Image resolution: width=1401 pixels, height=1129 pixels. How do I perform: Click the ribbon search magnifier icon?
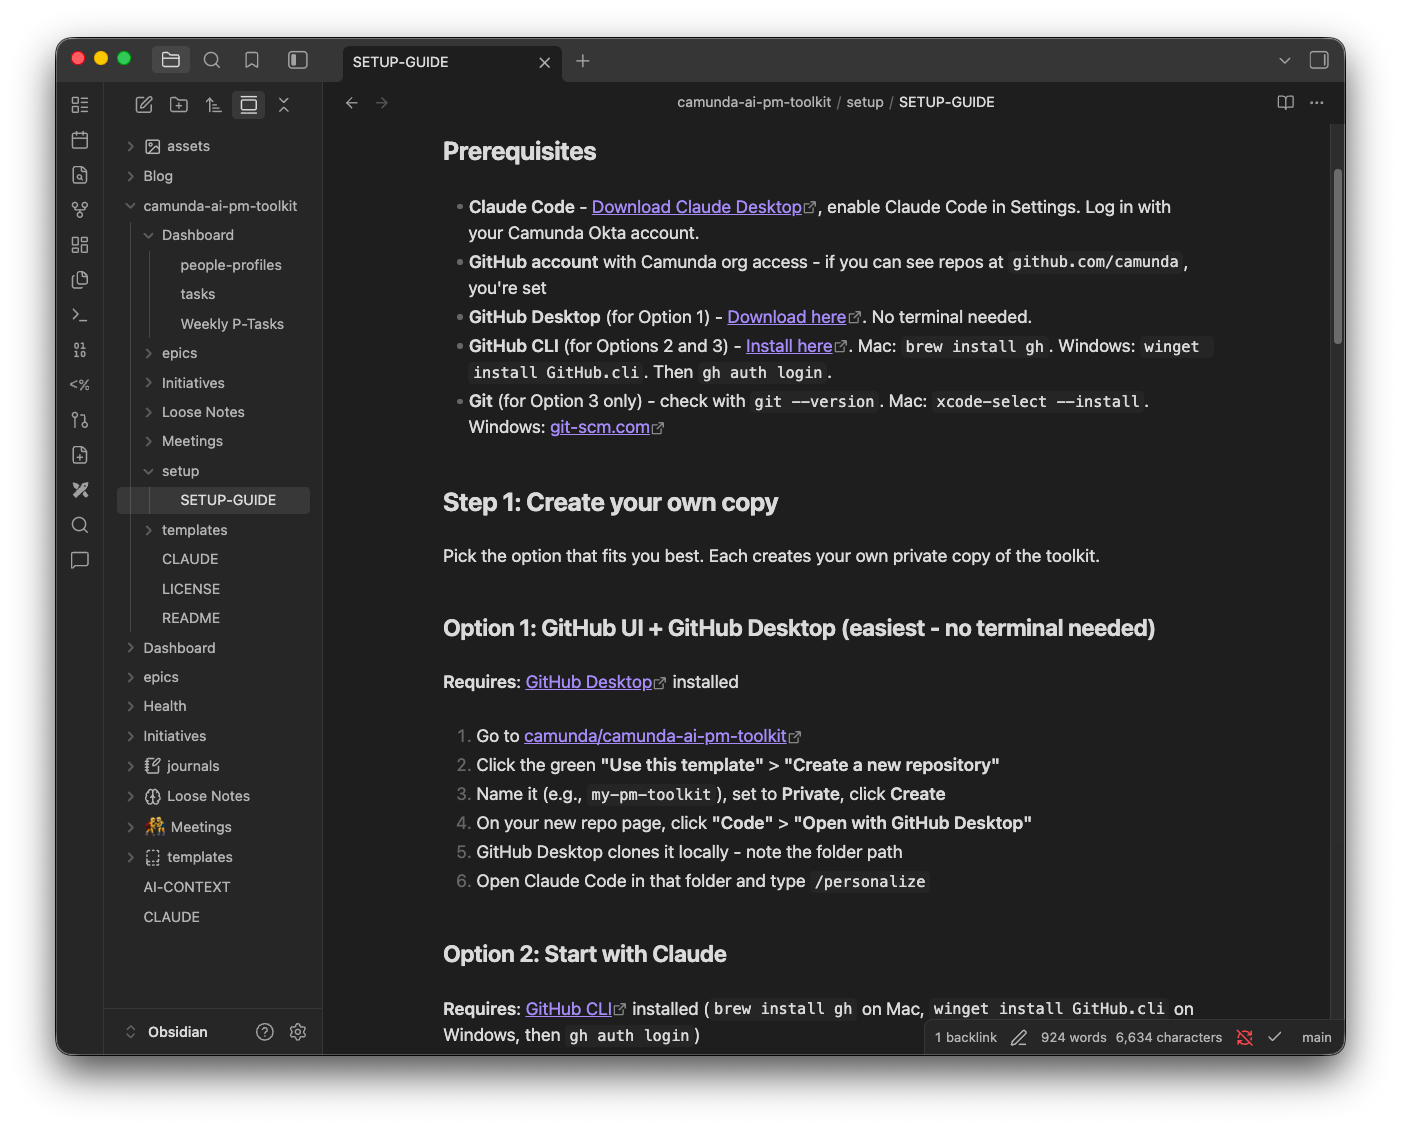click(80, 525)
